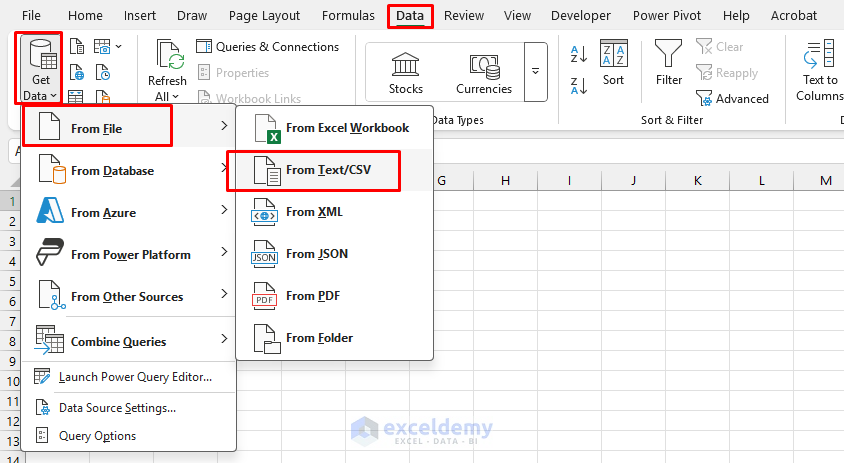Screen dimensions: 844x463
Task: Switch to the Page Layout tab
Action: pos(264,16)
